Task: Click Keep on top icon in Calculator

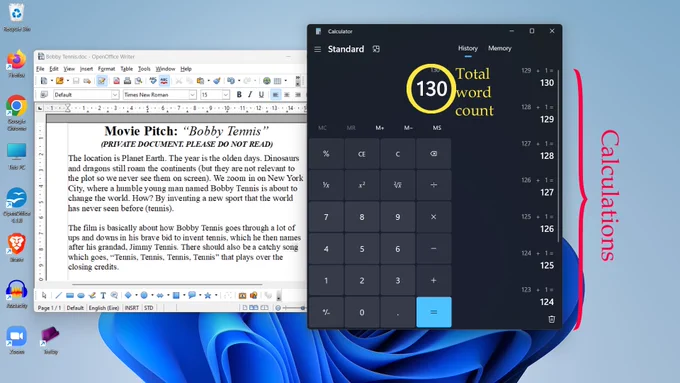Action: tap(376, 49)
